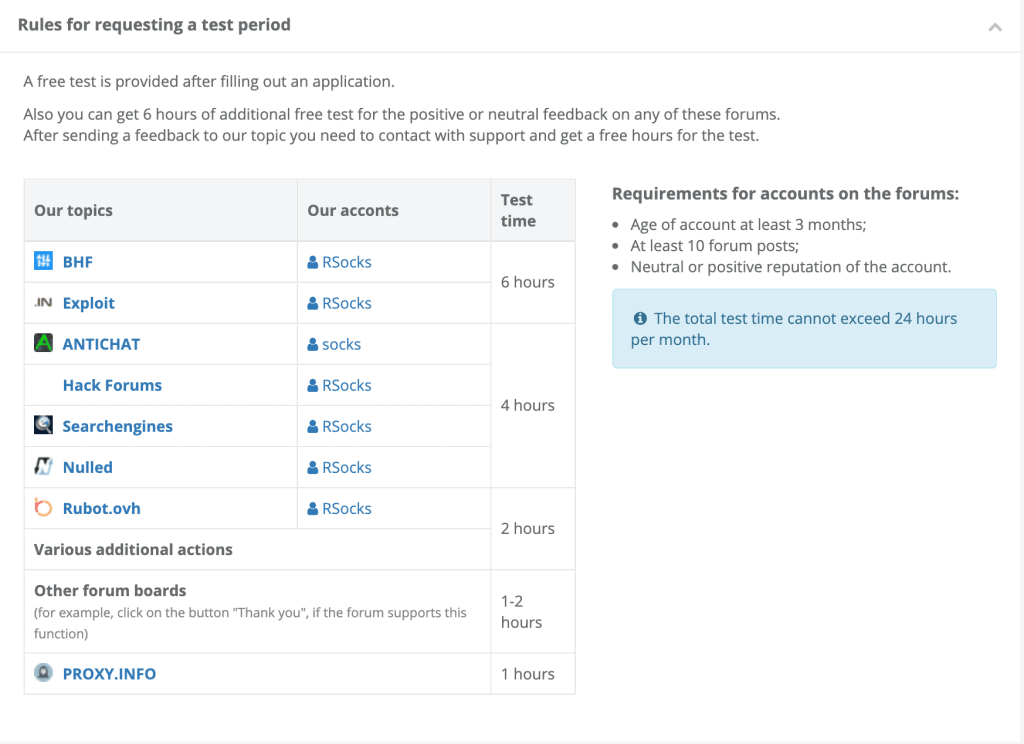Screen dimensions: 1024x744
Task: Open the Hack Forums topic link
Action: coord(112,385)
